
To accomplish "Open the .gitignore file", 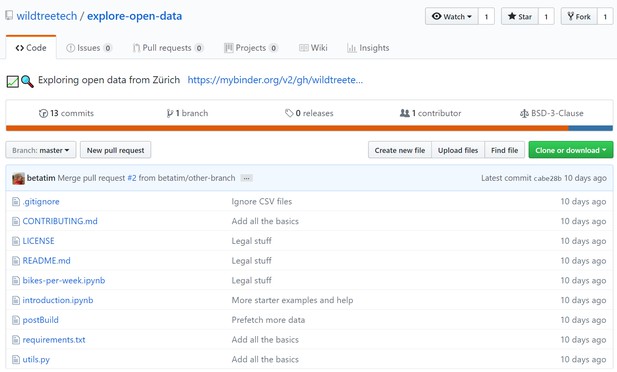I will [x=41, y=202].
